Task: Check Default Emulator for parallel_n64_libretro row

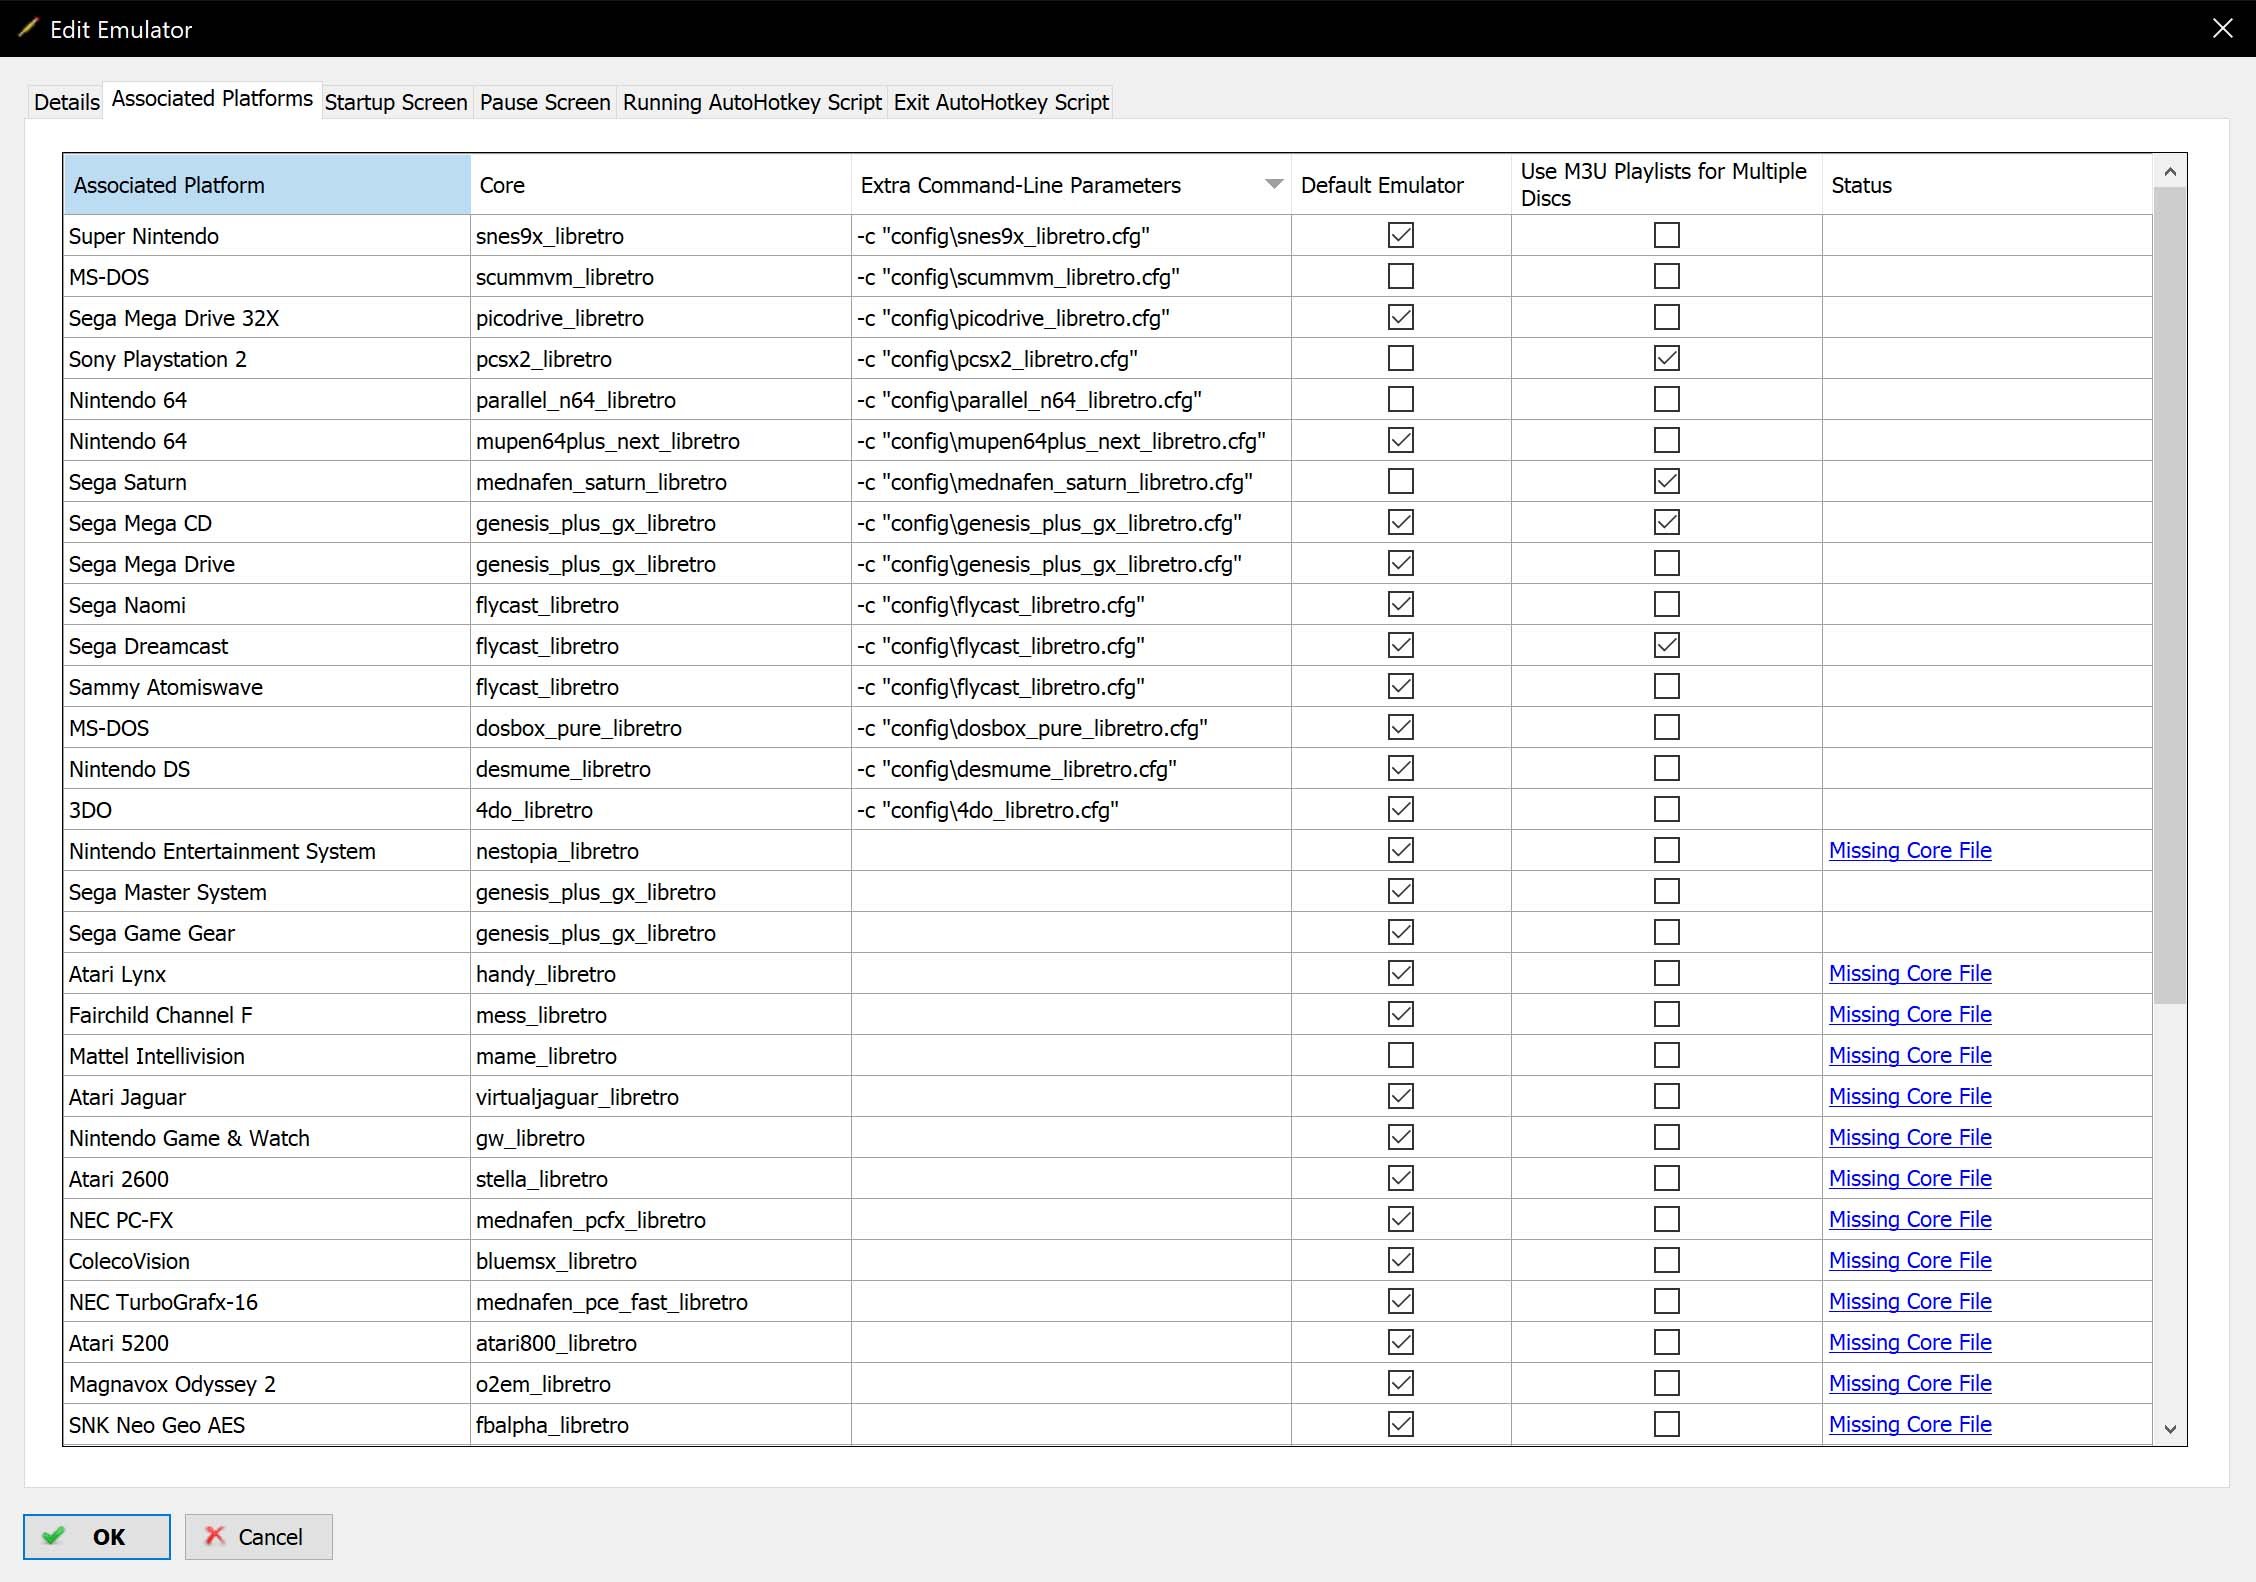Action: tap(1401, 399)
